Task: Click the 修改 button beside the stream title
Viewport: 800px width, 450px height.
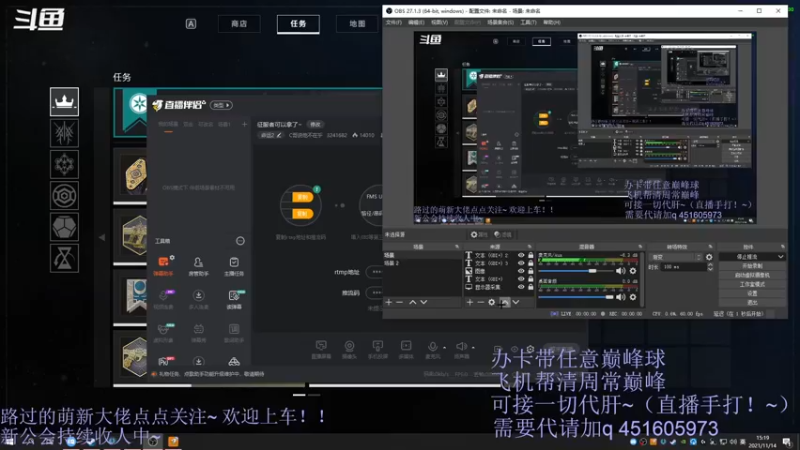Action: coord(315,124)
